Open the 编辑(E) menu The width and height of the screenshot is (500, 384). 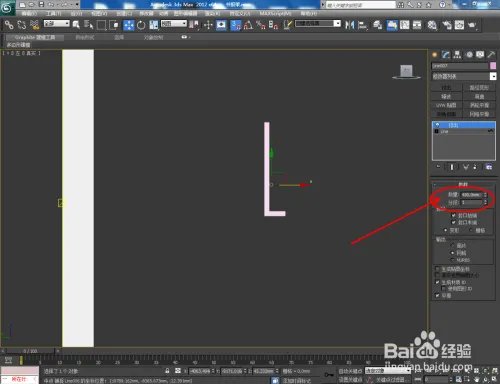[x=29, y=13]
